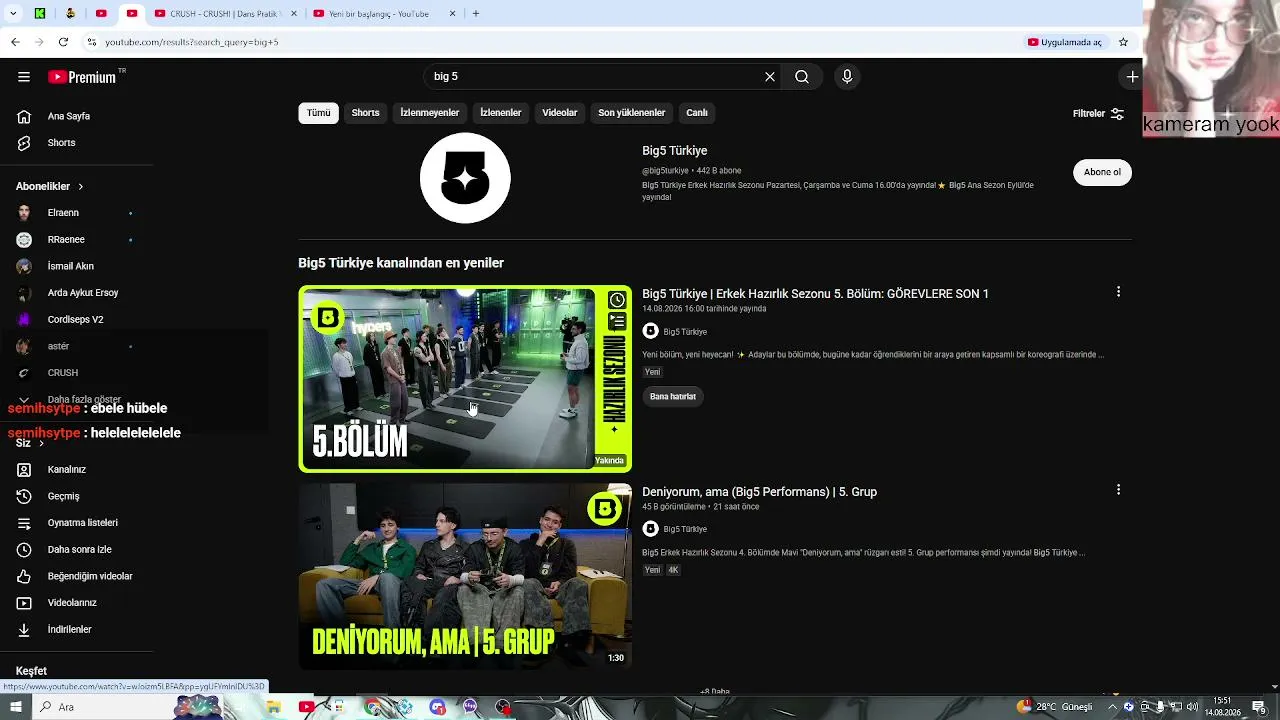Viewport: 1280px width, 720px height.
Task: Select the Videolar filter chip
Action: click(560, 113)
